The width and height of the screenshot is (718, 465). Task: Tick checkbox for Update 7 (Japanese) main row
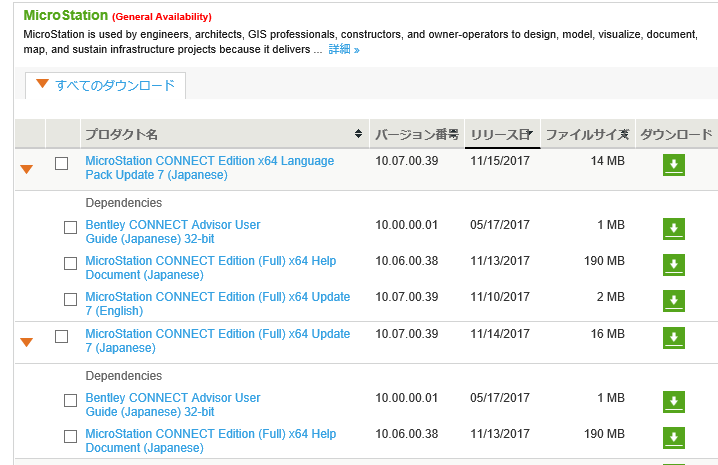coord(61,336)
